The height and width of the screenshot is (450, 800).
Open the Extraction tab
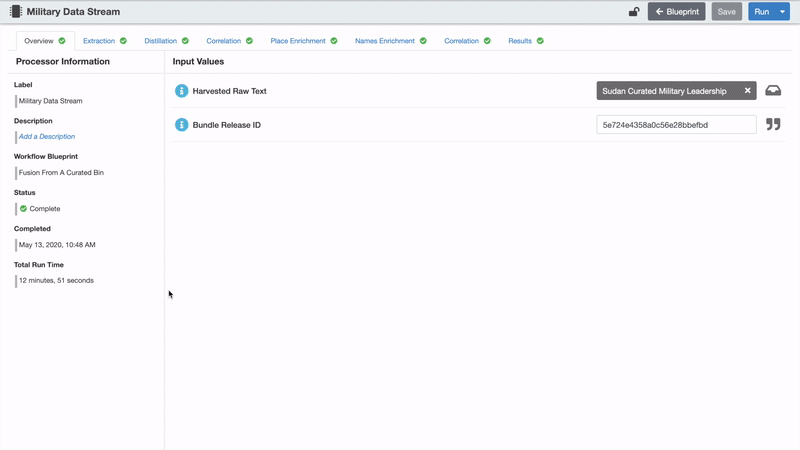(x=105, y=41)
